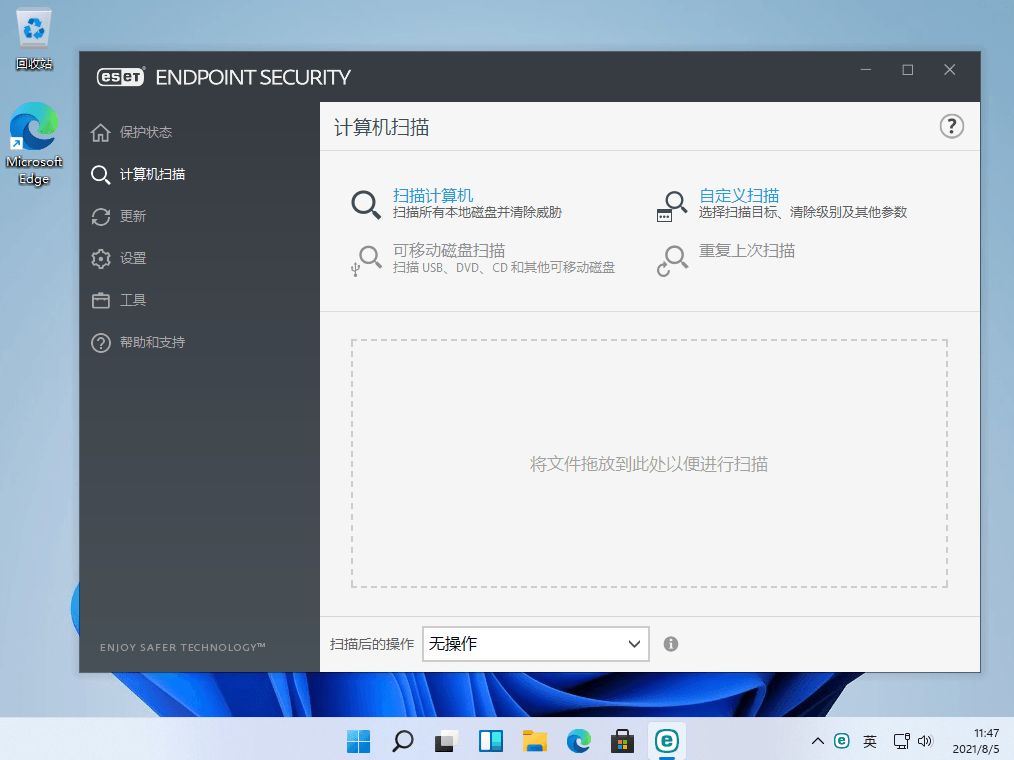Click 重复上次扫描 text
This screenshot has height=760, width=1014.
click(746, 250)
